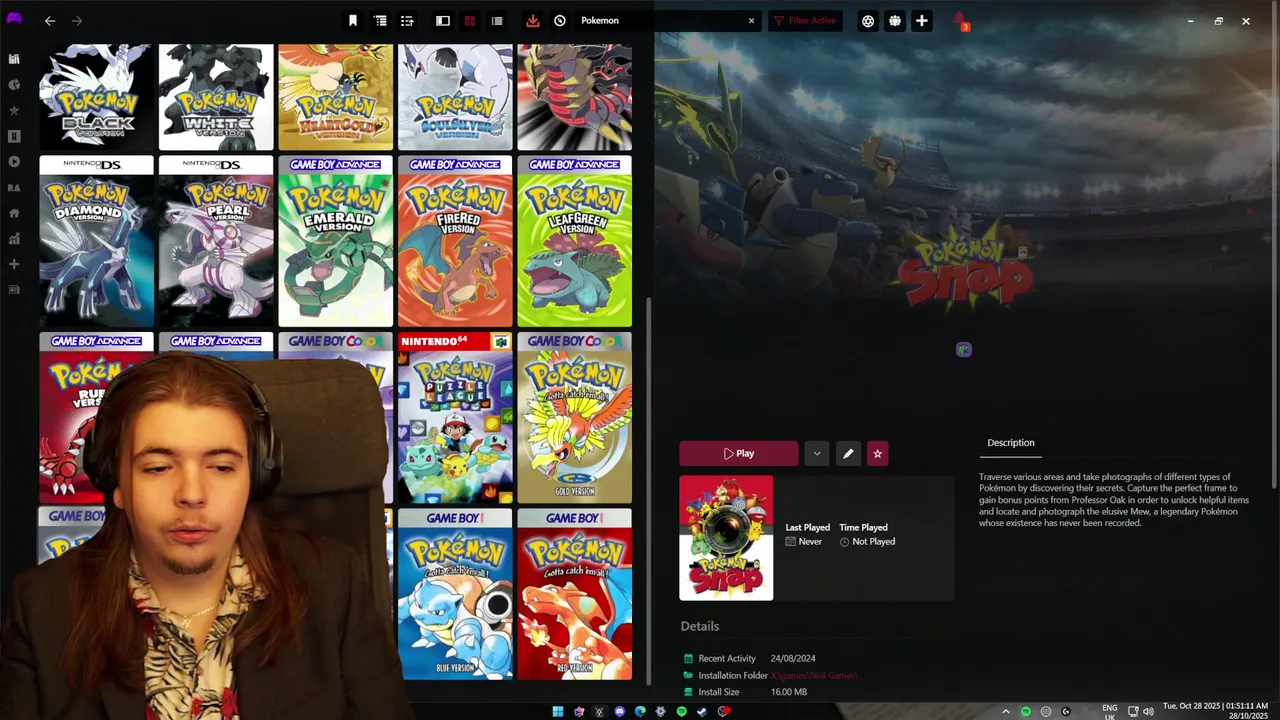The height and width of the screenshot is (720, 1280).
Task: Click the bookmark icon in top toolbar
Action: [353, 21]
